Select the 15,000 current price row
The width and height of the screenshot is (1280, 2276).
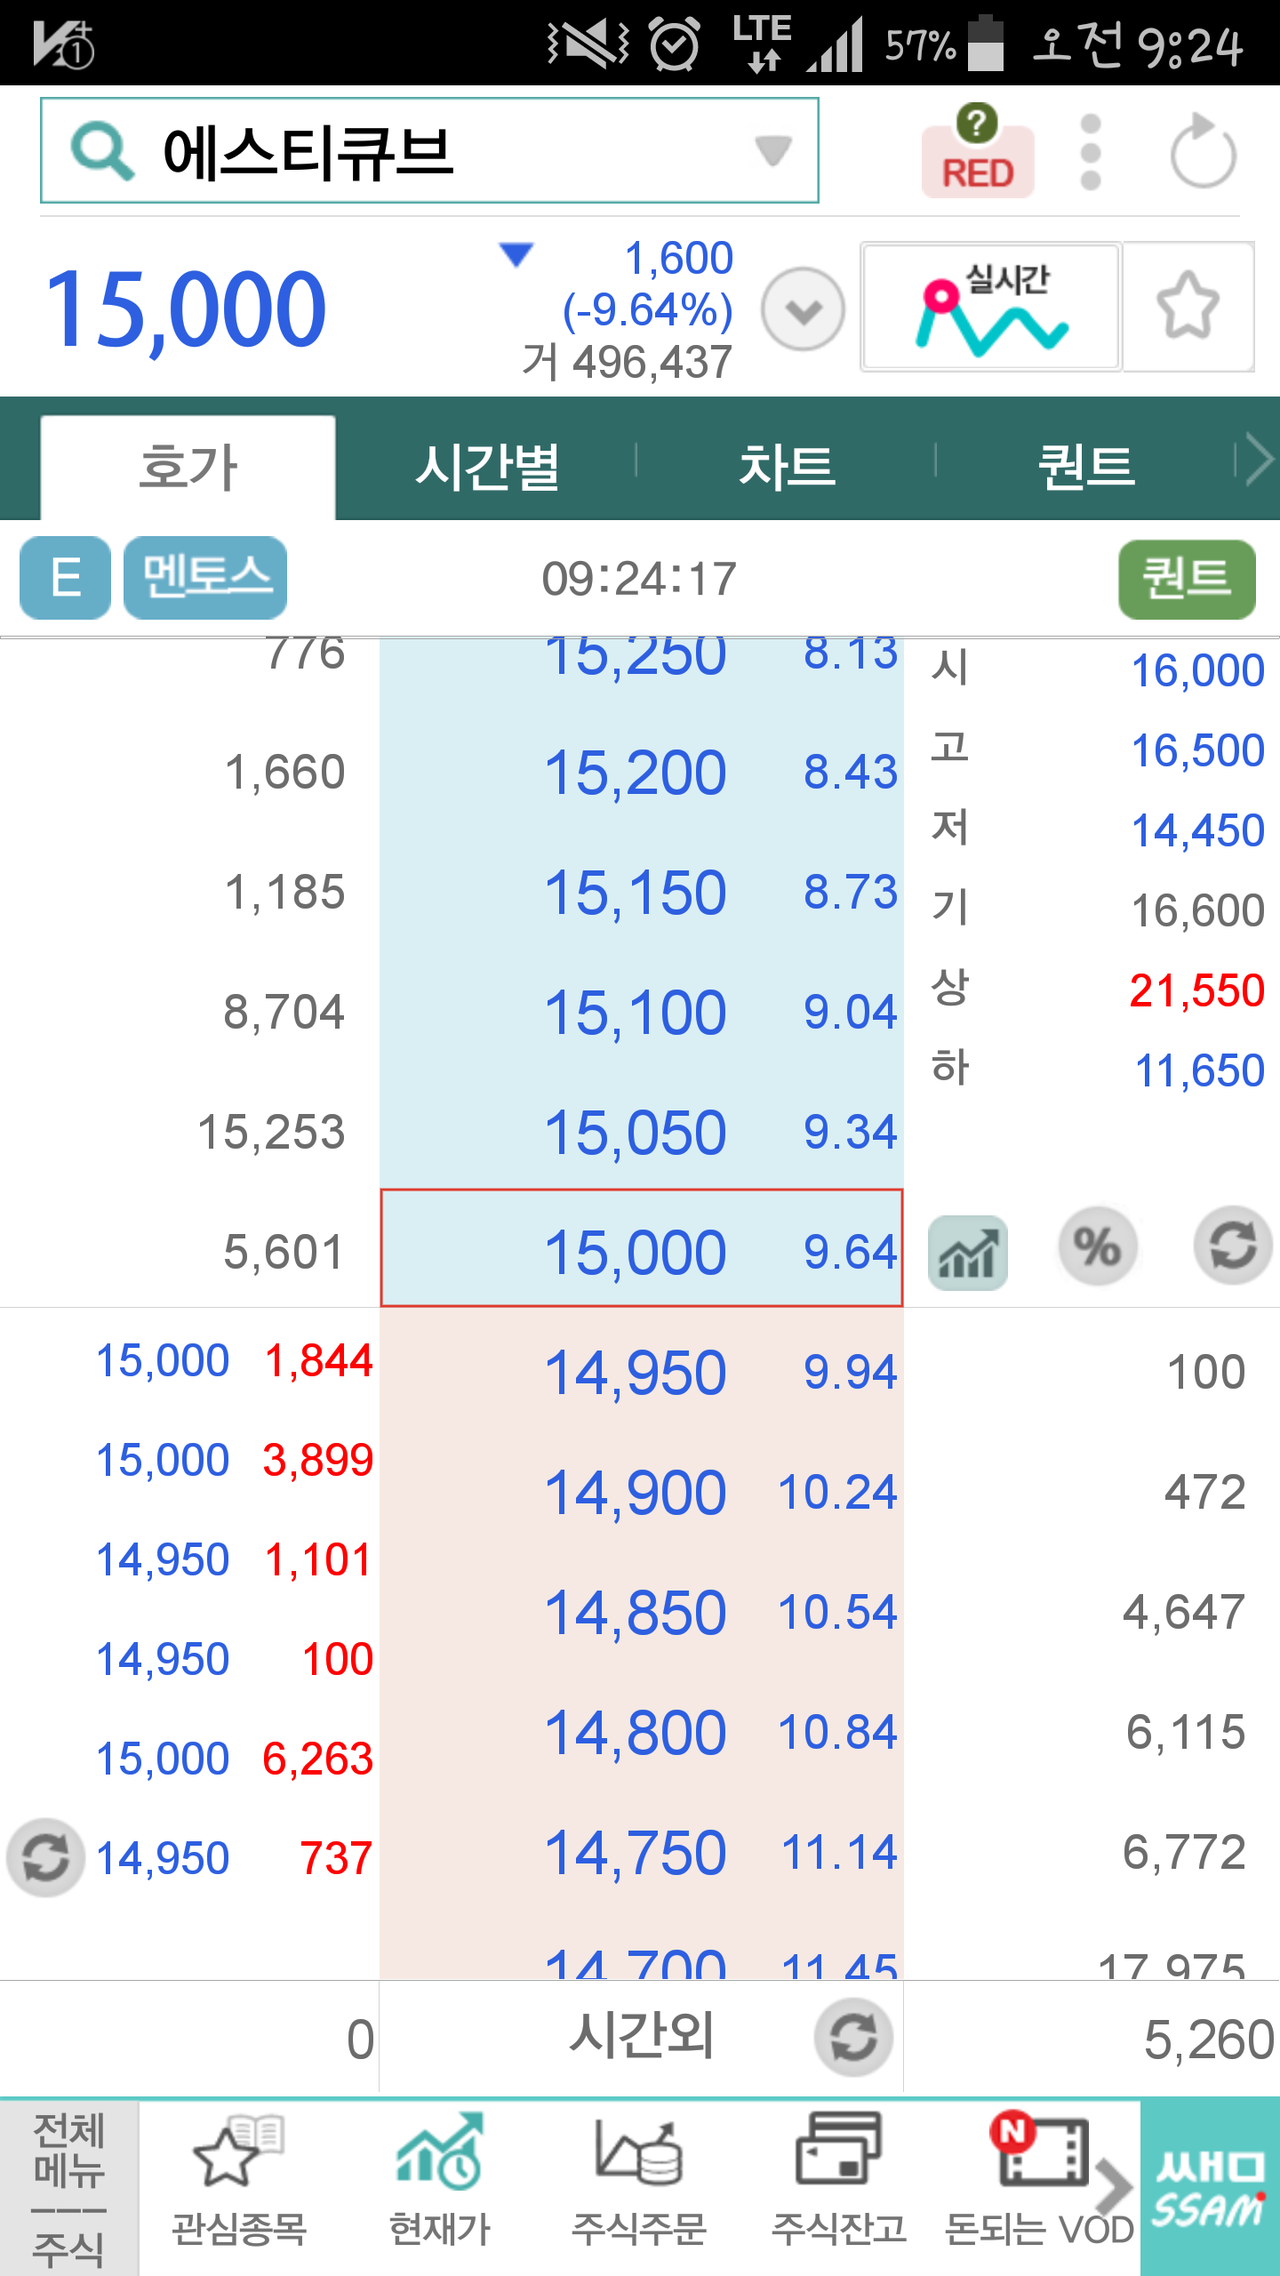[641, 1249]
